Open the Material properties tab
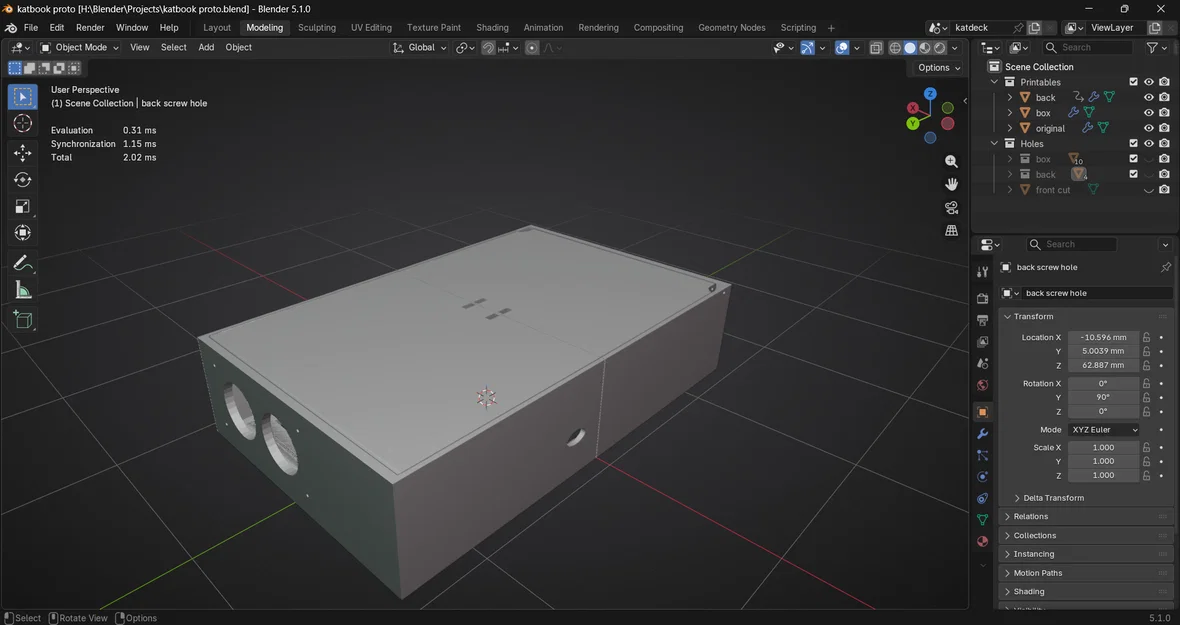The height and width of the screenshot is (625, 1180). [x=982, y=542]
